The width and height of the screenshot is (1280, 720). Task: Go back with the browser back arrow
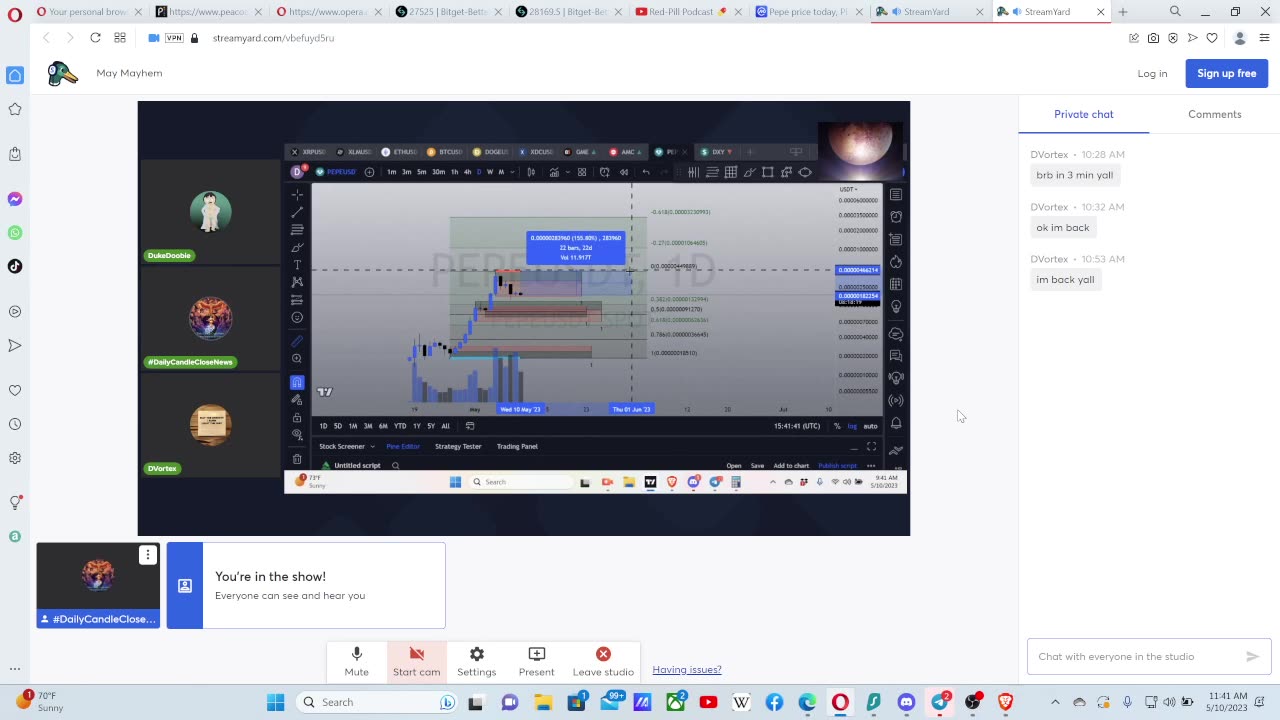46,37
